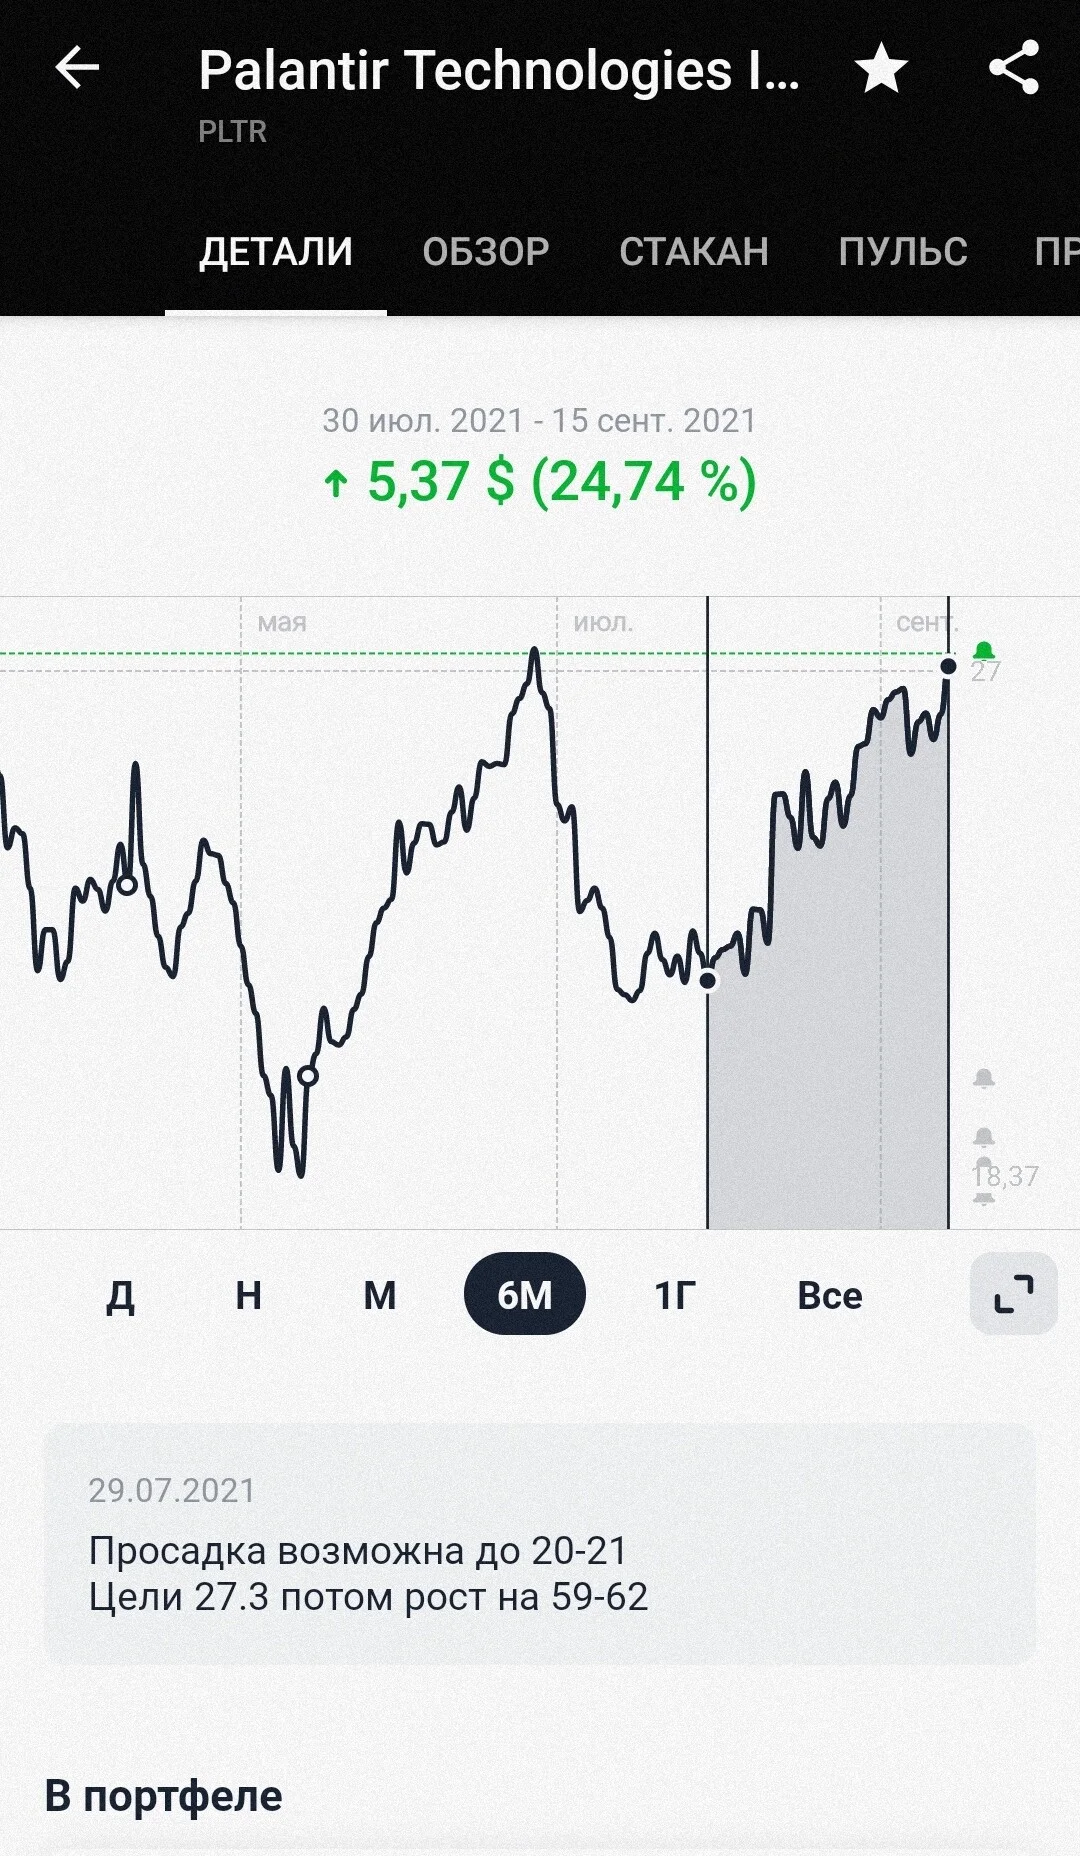Tap the topmost gray alert bell

pos(984,1078)
